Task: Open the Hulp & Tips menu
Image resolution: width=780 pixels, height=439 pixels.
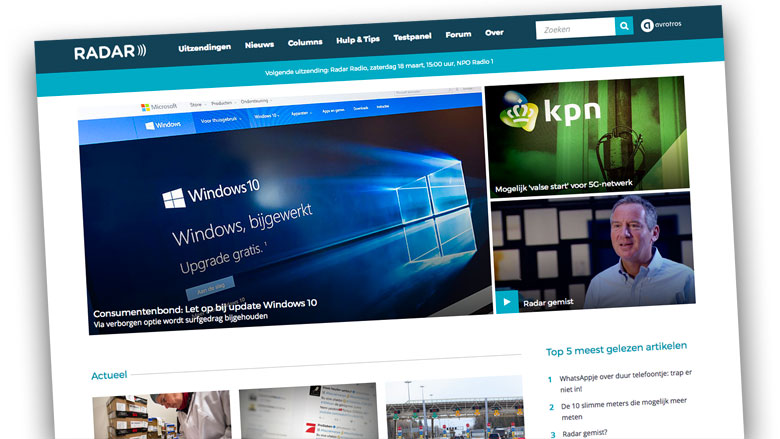Action: (358, 39)
